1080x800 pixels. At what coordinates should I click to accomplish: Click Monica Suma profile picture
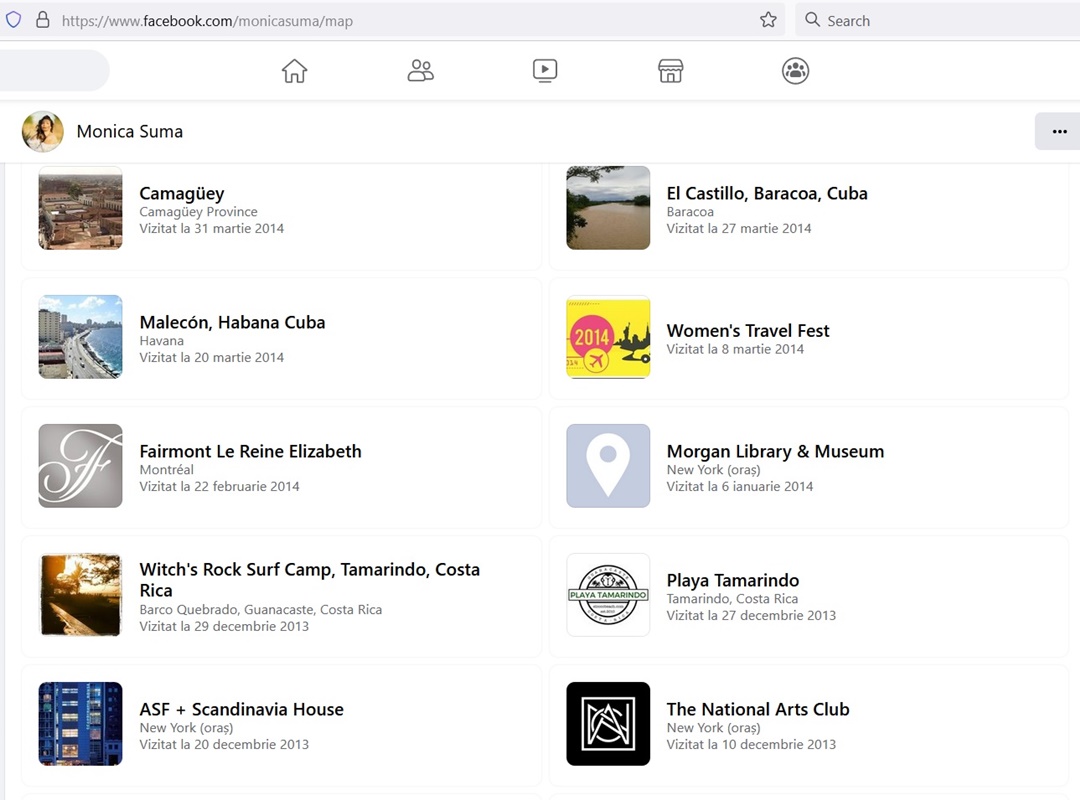[x=43, y=131]
